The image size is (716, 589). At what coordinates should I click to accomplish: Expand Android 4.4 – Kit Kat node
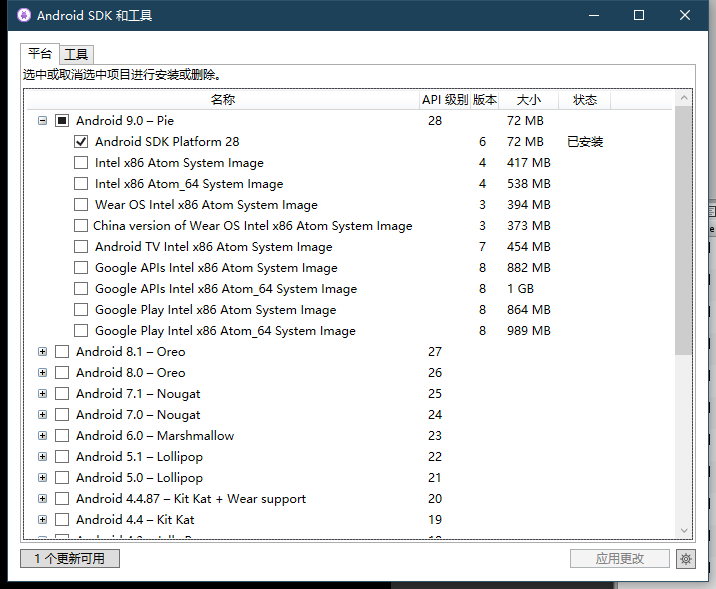(x=42, y=520)
